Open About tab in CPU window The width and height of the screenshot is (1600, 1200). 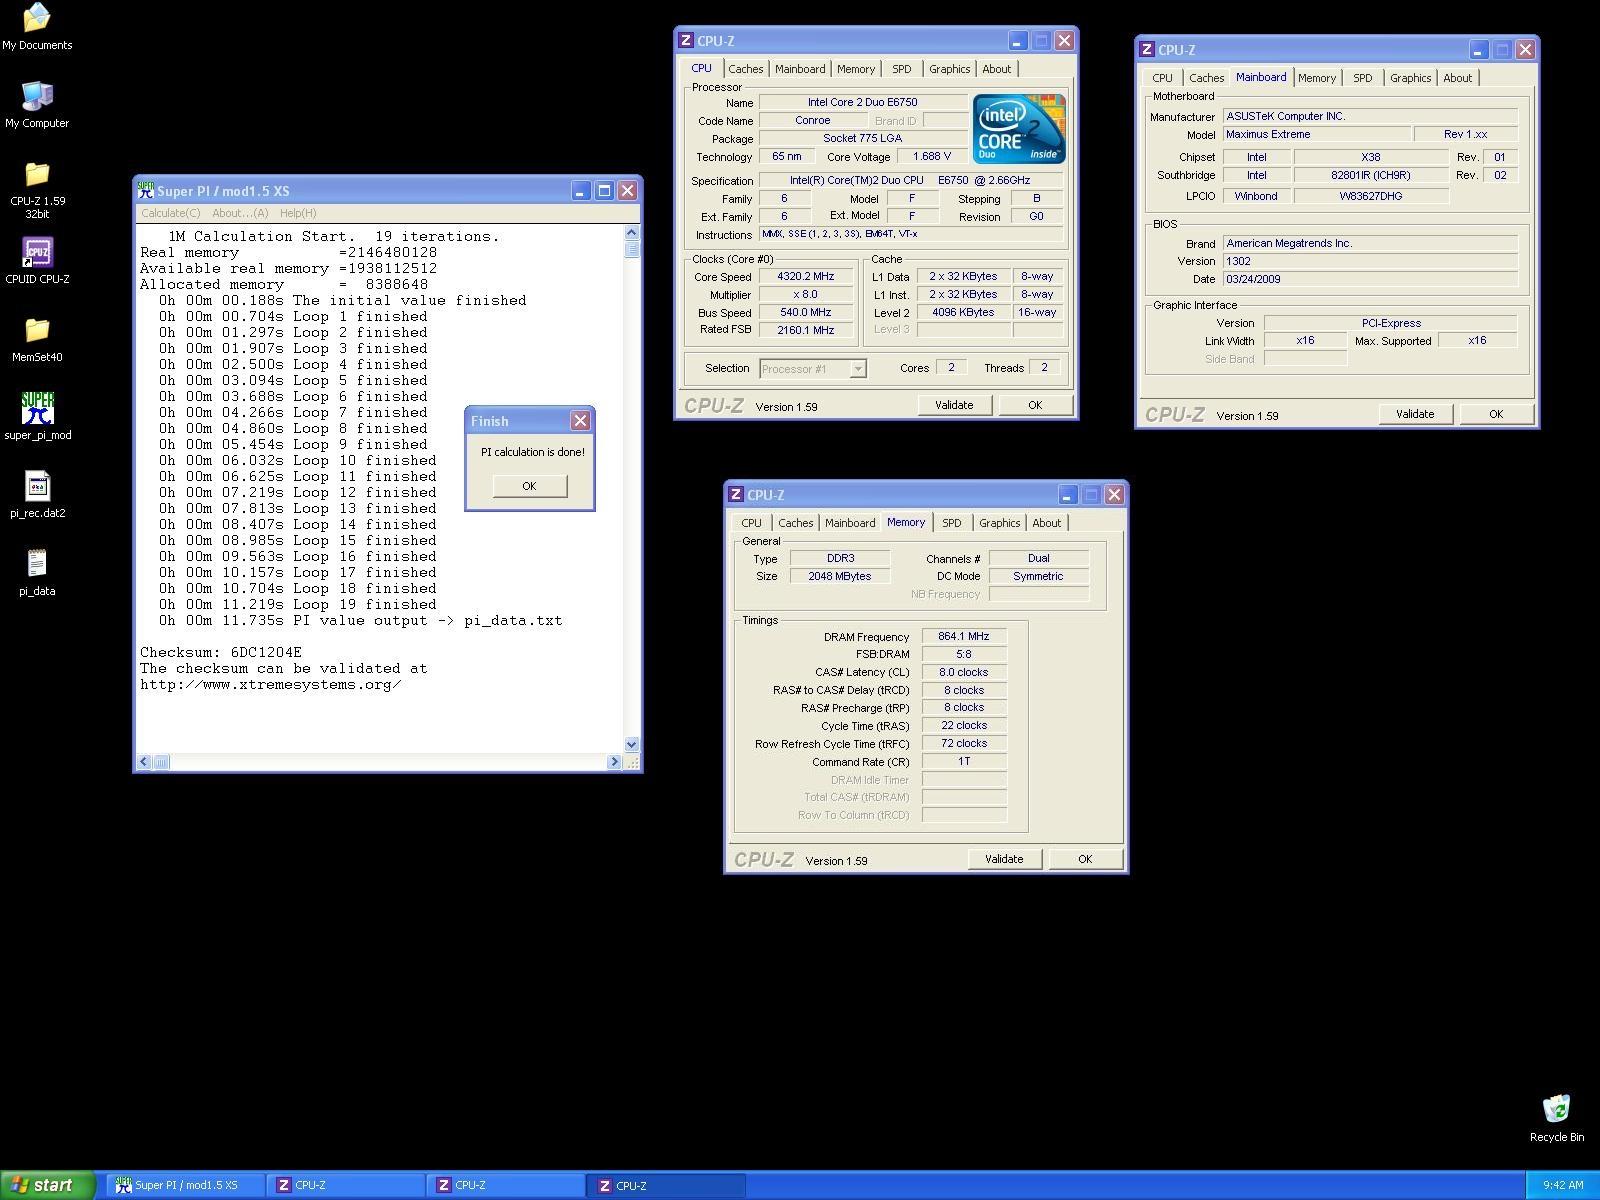[996, 69]
